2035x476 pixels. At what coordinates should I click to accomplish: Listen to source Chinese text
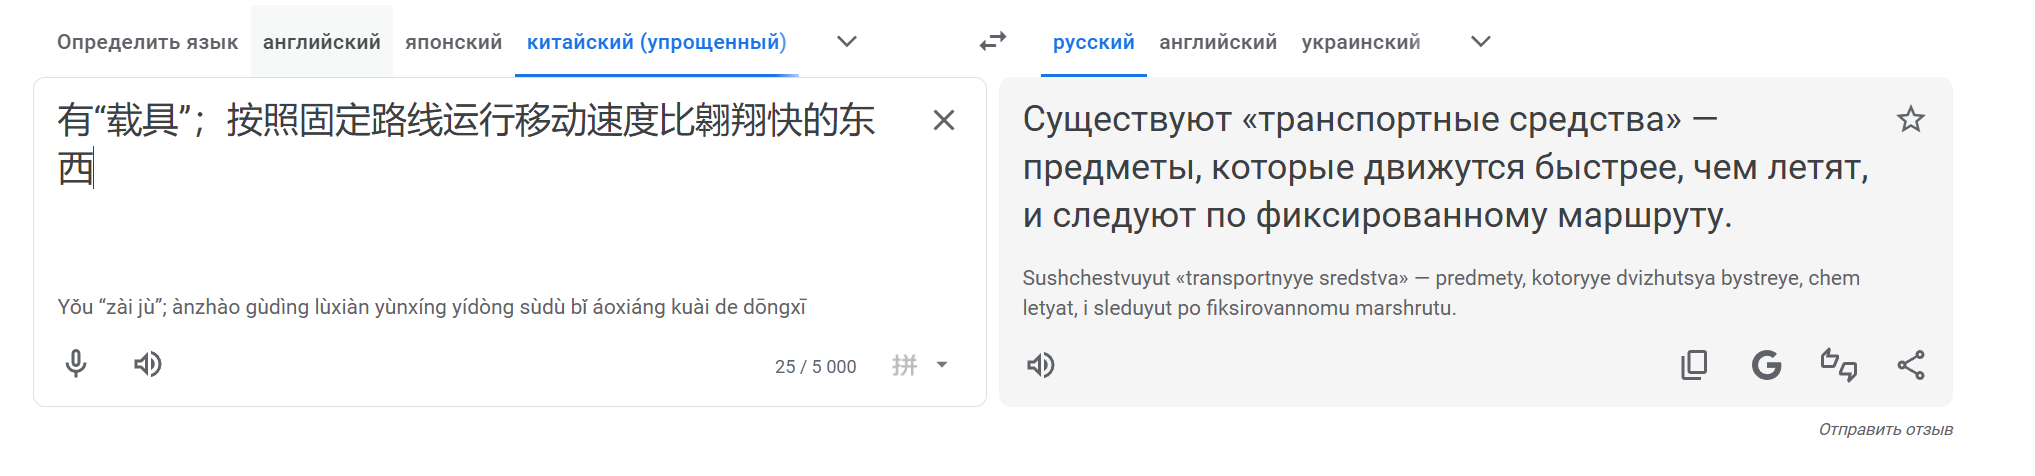click(x=148, y=364)
